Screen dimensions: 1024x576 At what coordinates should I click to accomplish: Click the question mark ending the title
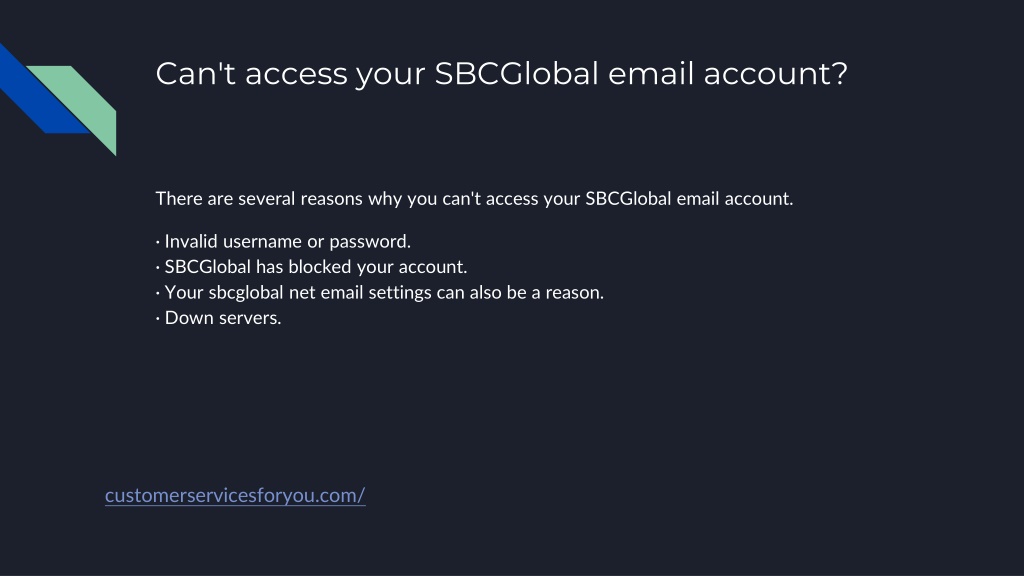[840, 73]
